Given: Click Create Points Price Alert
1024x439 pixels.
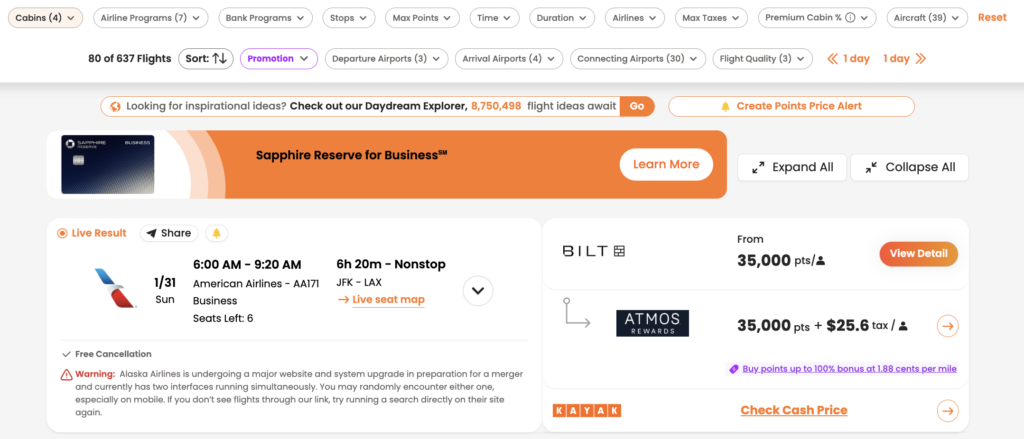Looking at the screenshot, I should click(792, 106).
